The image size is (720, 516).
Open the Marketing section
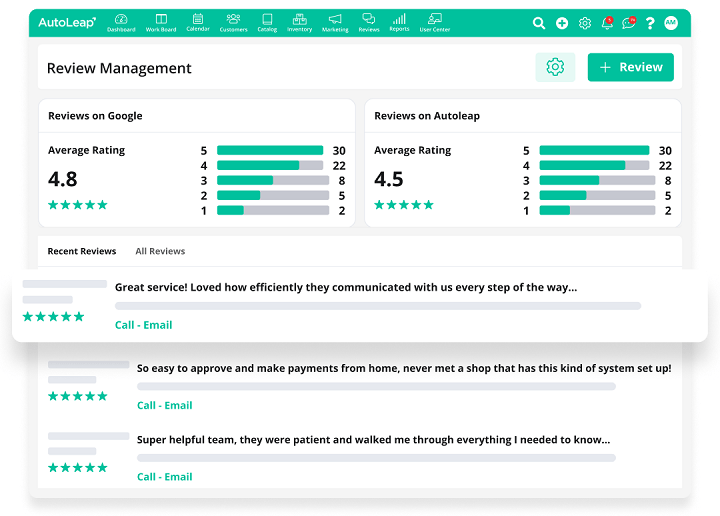pyautogui.click(x=335, y=22)
